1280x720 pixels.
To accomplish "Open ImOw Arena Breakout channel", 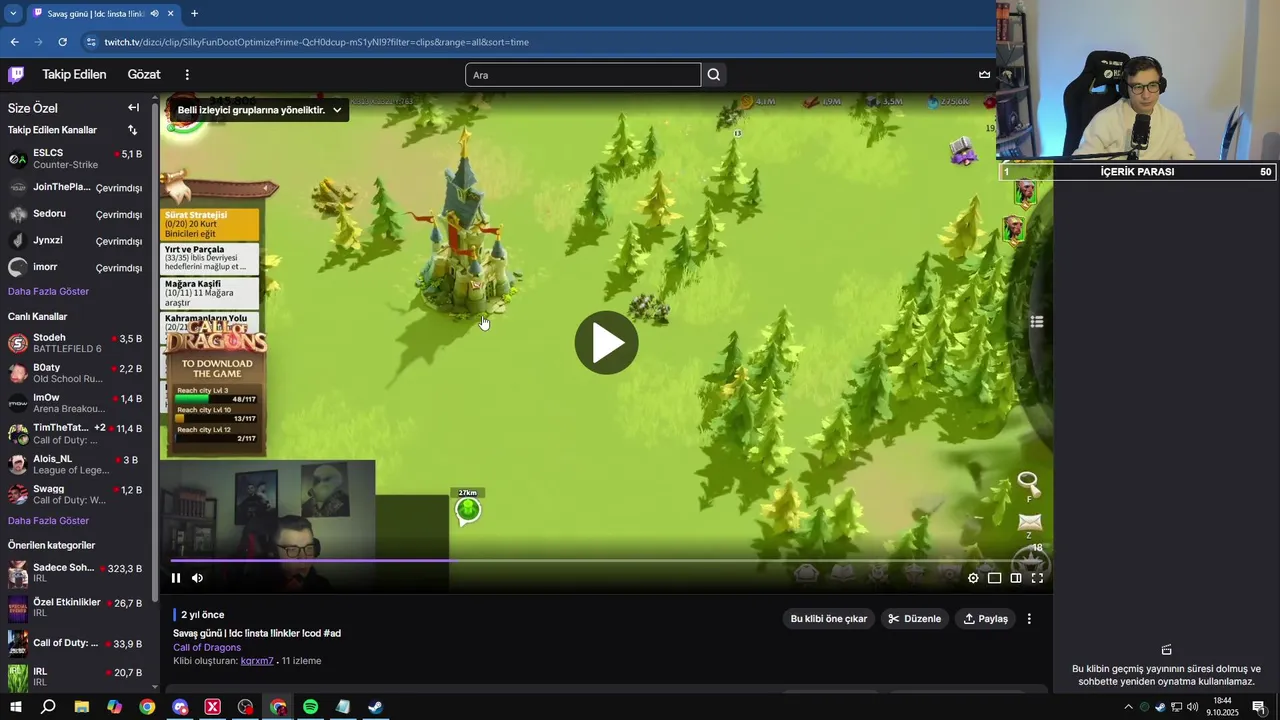I will tap(77, 403).
